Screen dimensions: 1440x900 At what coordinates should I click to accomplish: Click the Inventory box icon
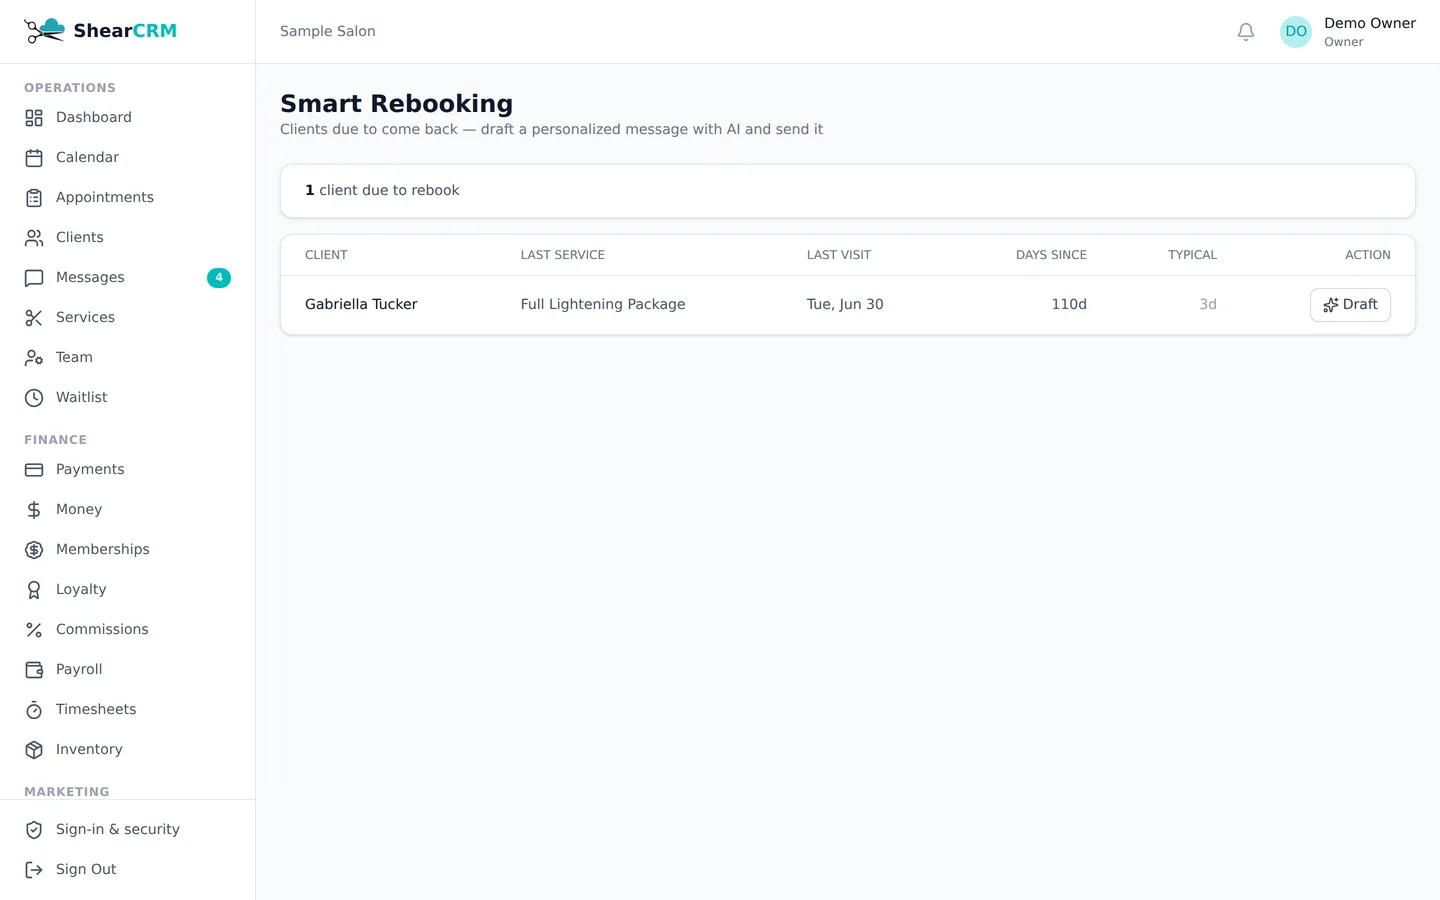coord(34,750)
